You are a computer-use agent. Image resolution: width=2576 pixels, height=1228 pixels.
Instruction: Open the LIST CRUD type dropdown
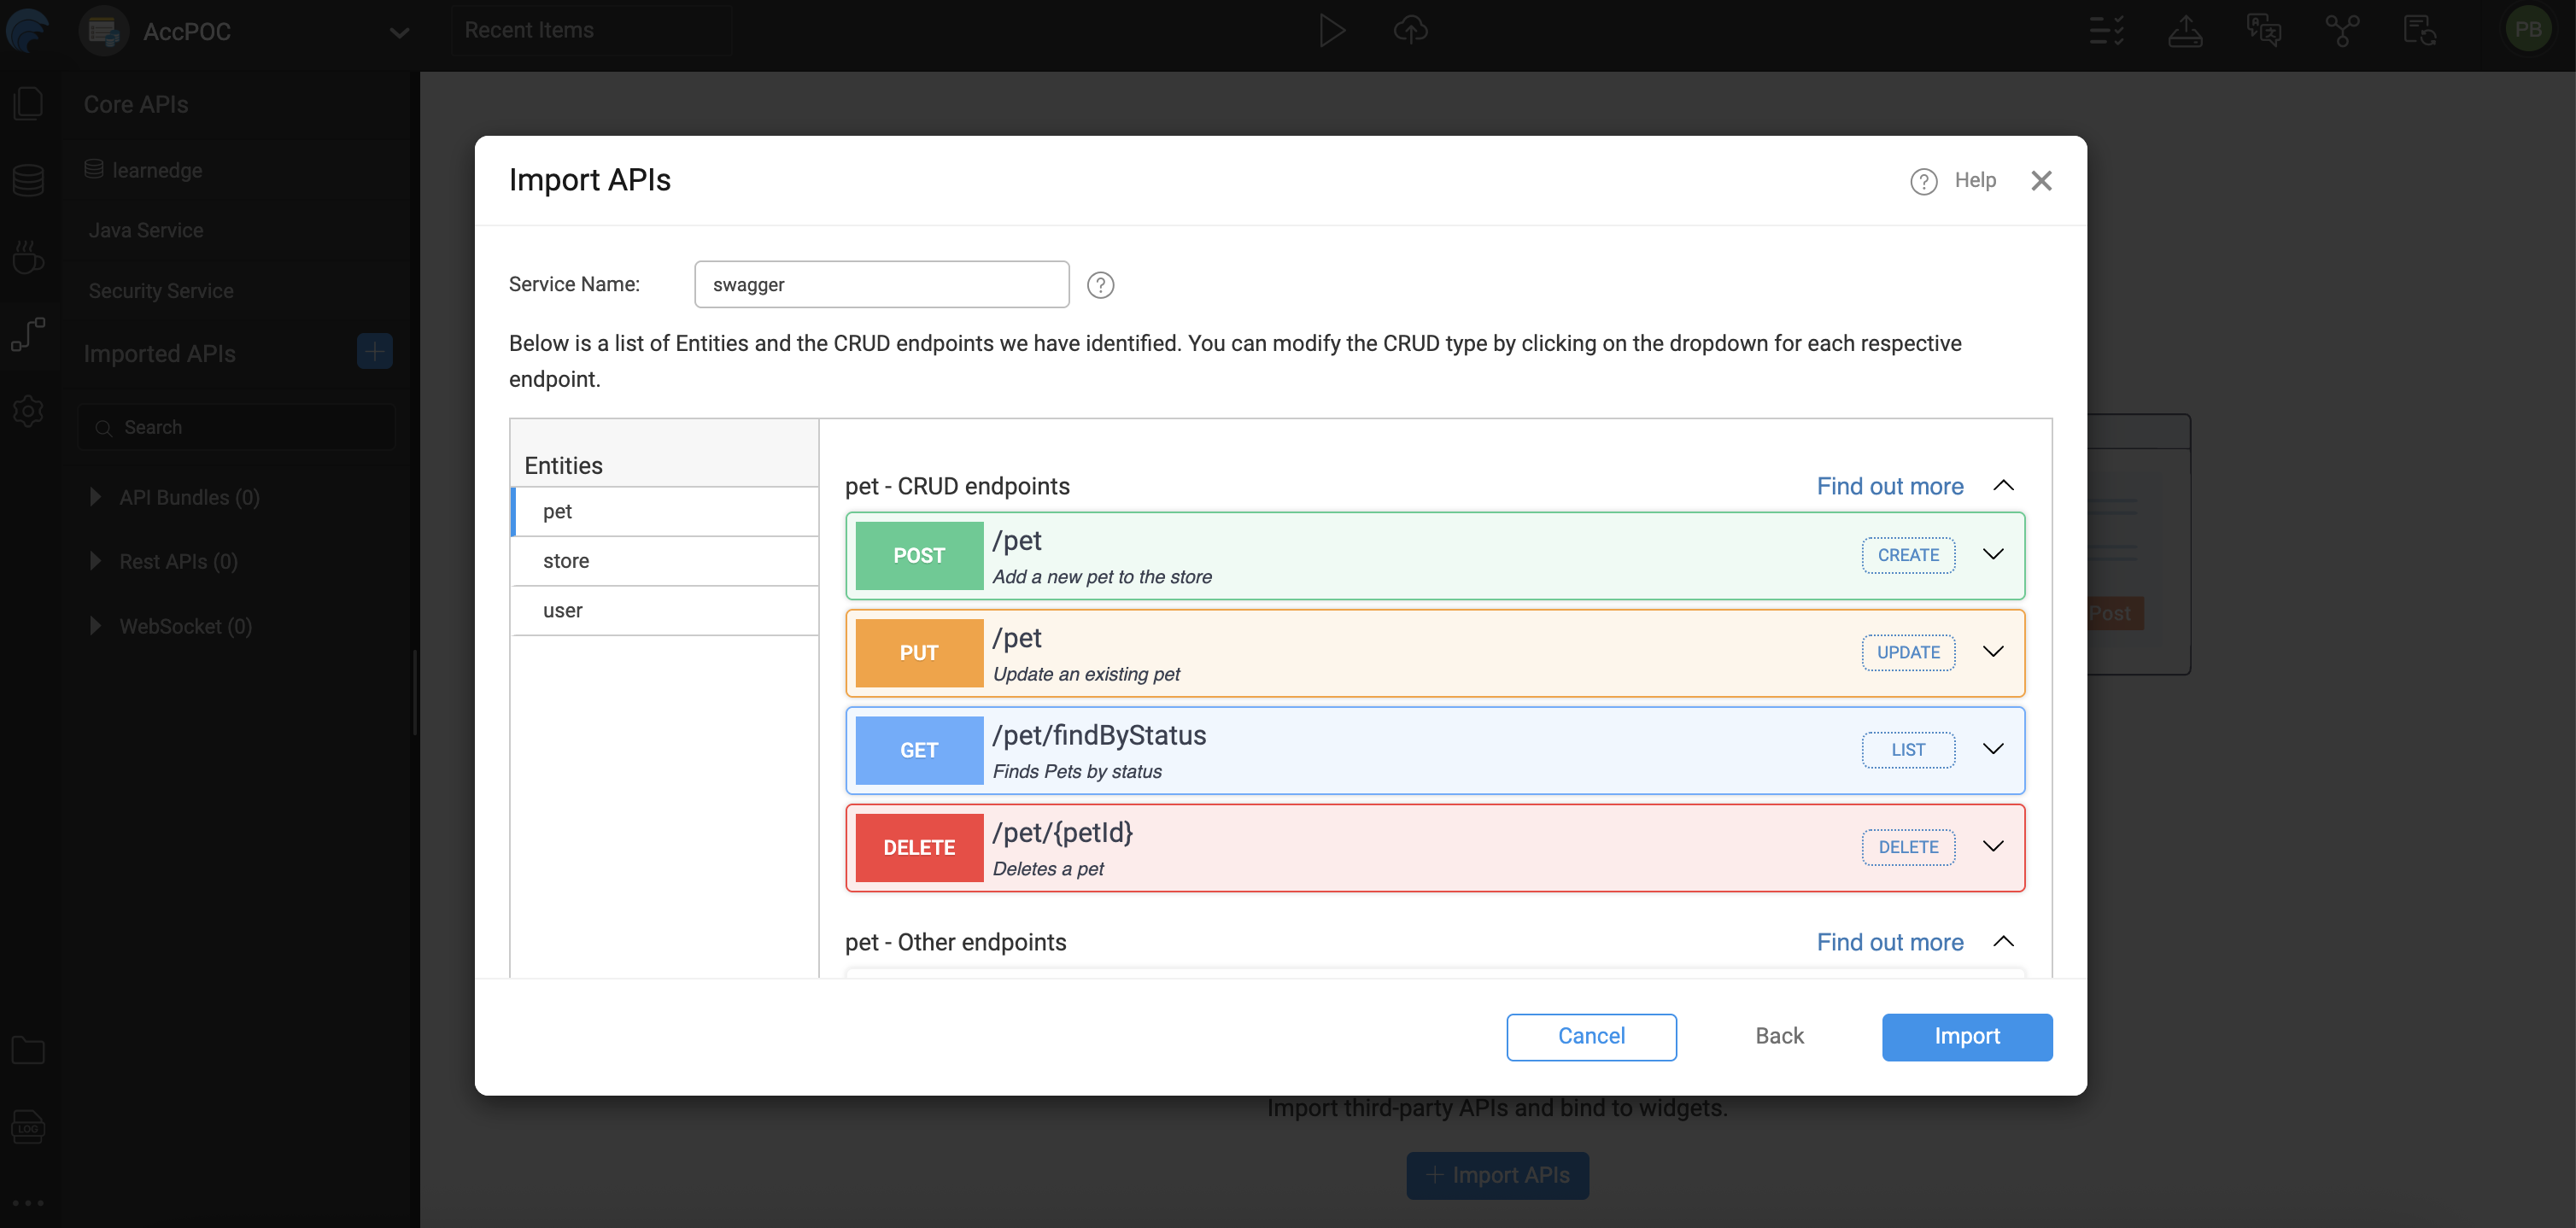click(1907, 749)
